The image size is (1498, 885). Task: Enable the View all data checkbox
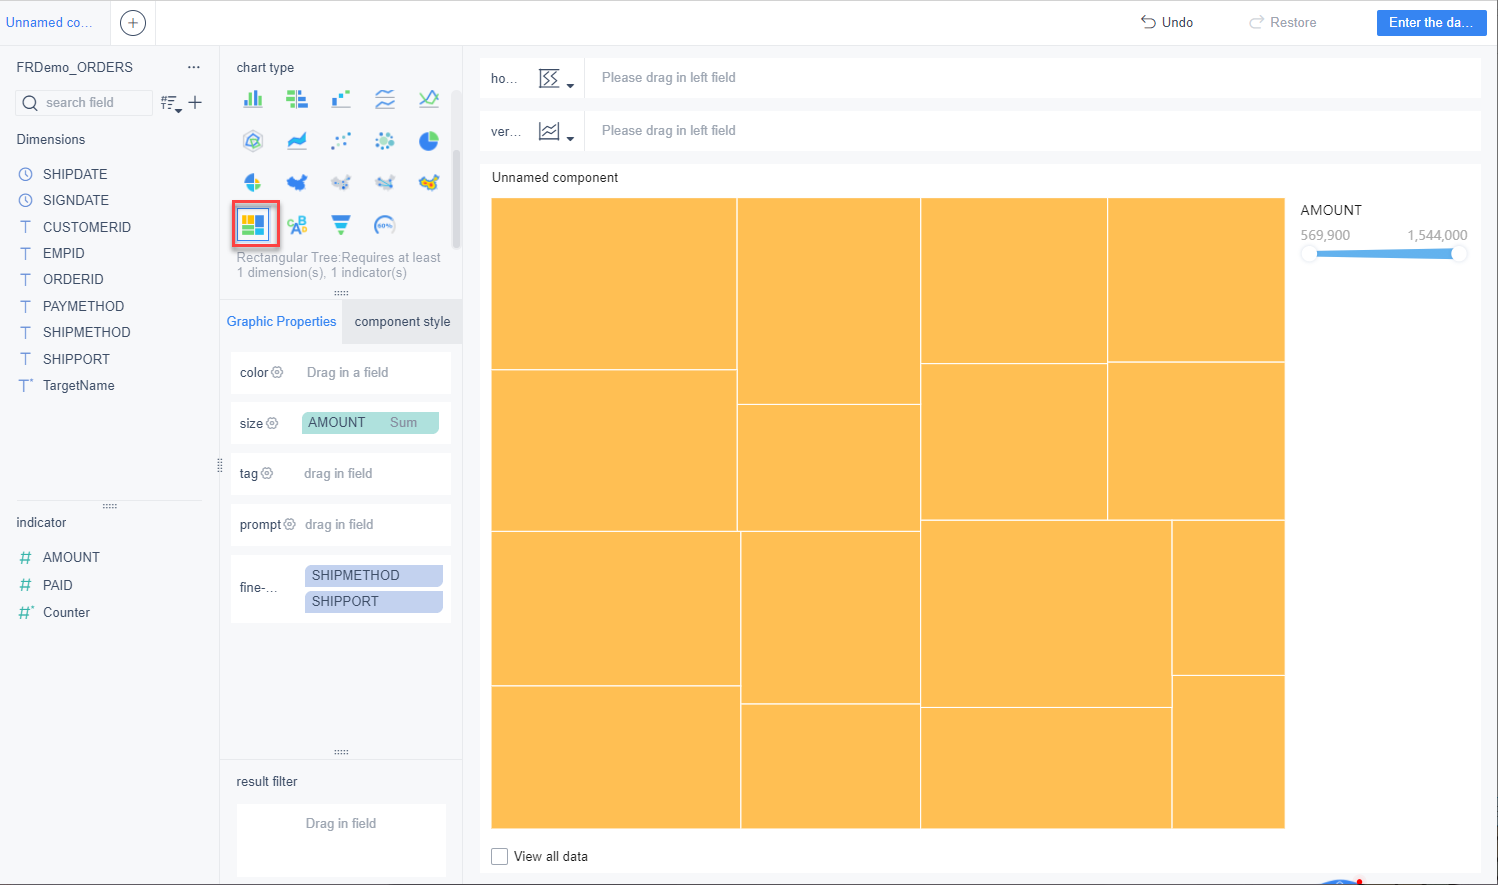pyautogui.click(x=499, y=856)
